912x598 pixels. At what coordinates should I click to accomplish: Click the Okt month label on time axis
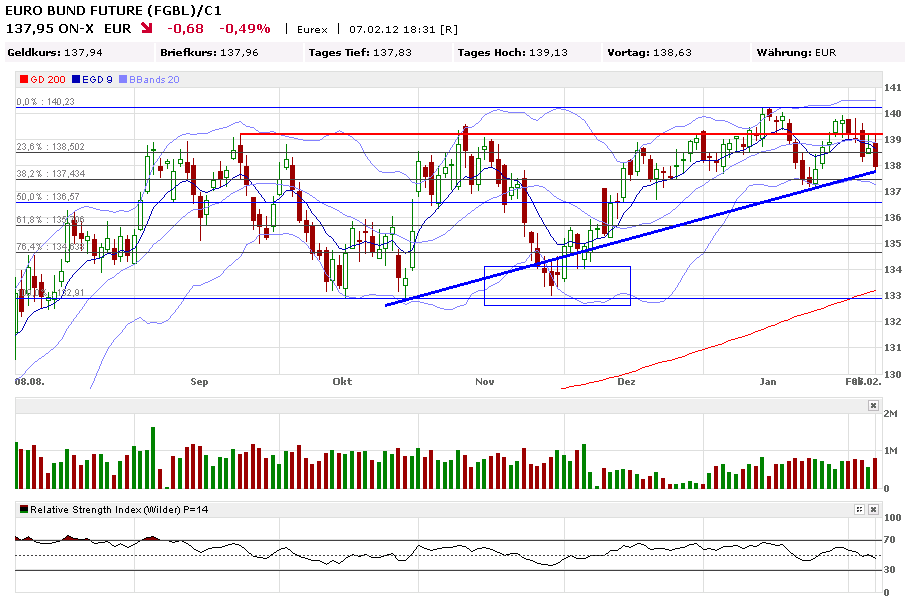click(x=342, y=382)
